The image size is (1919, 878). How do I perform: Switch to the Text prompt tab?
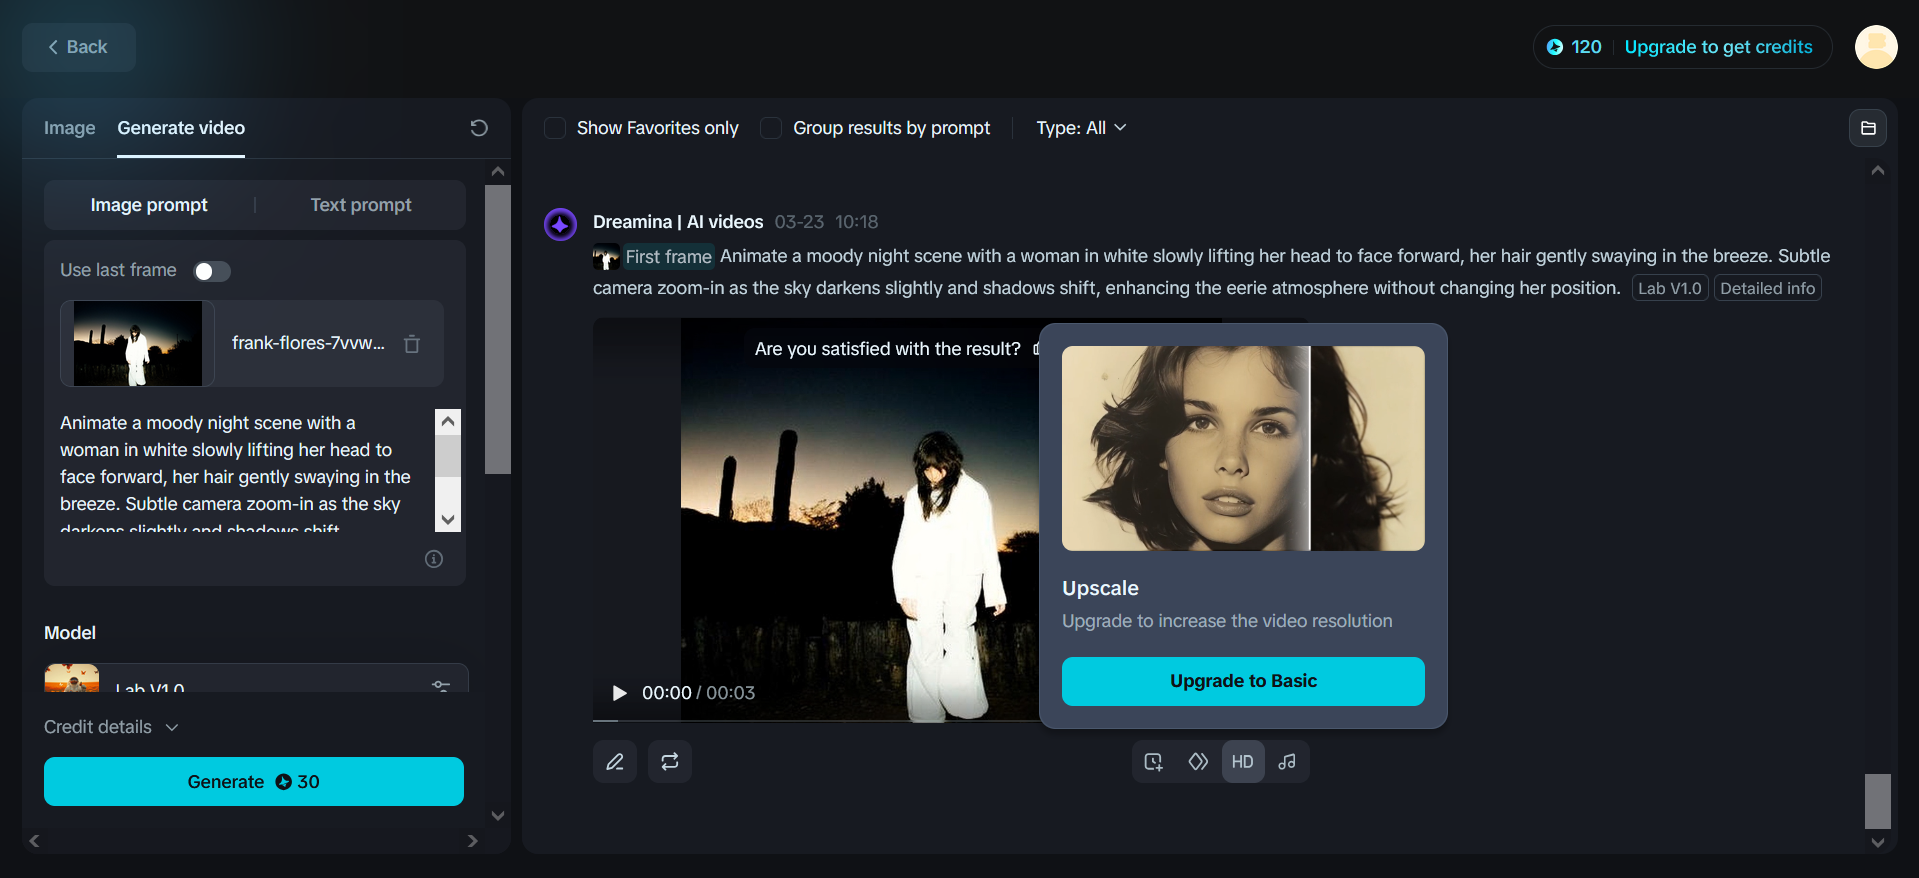(361, 205)
